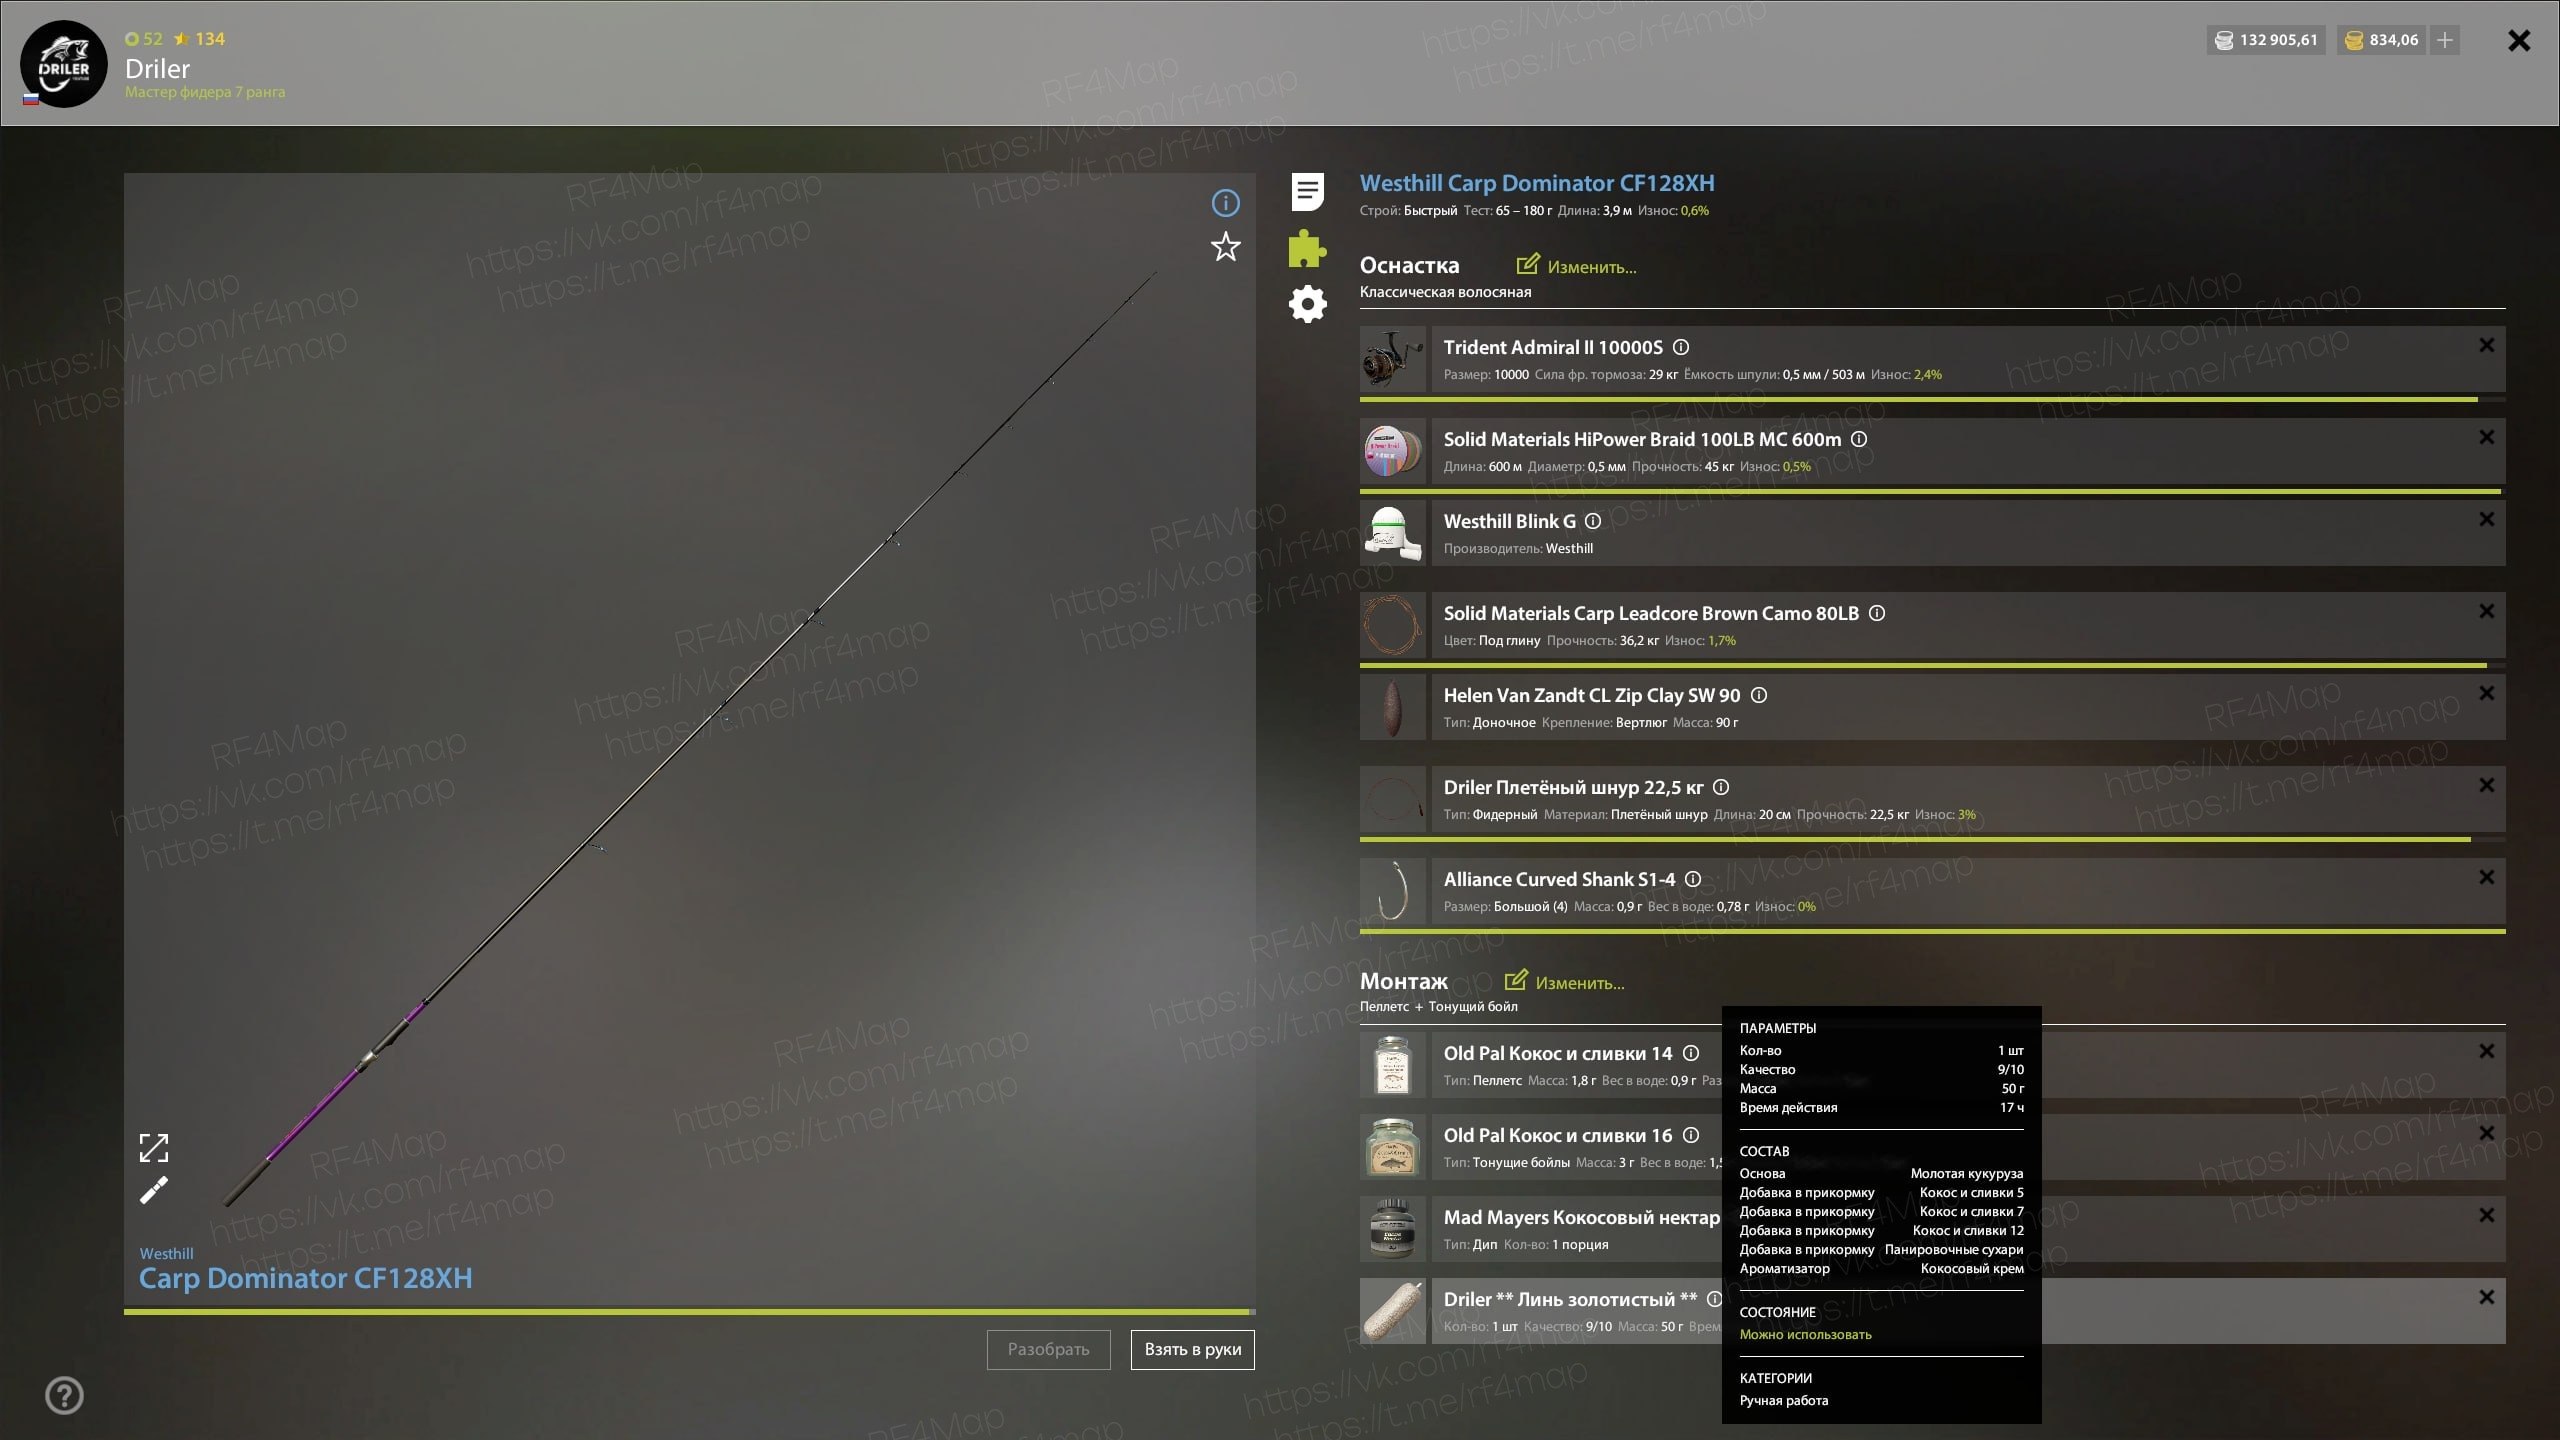Switch to the green puzzle rig tab

[1307, 248]
